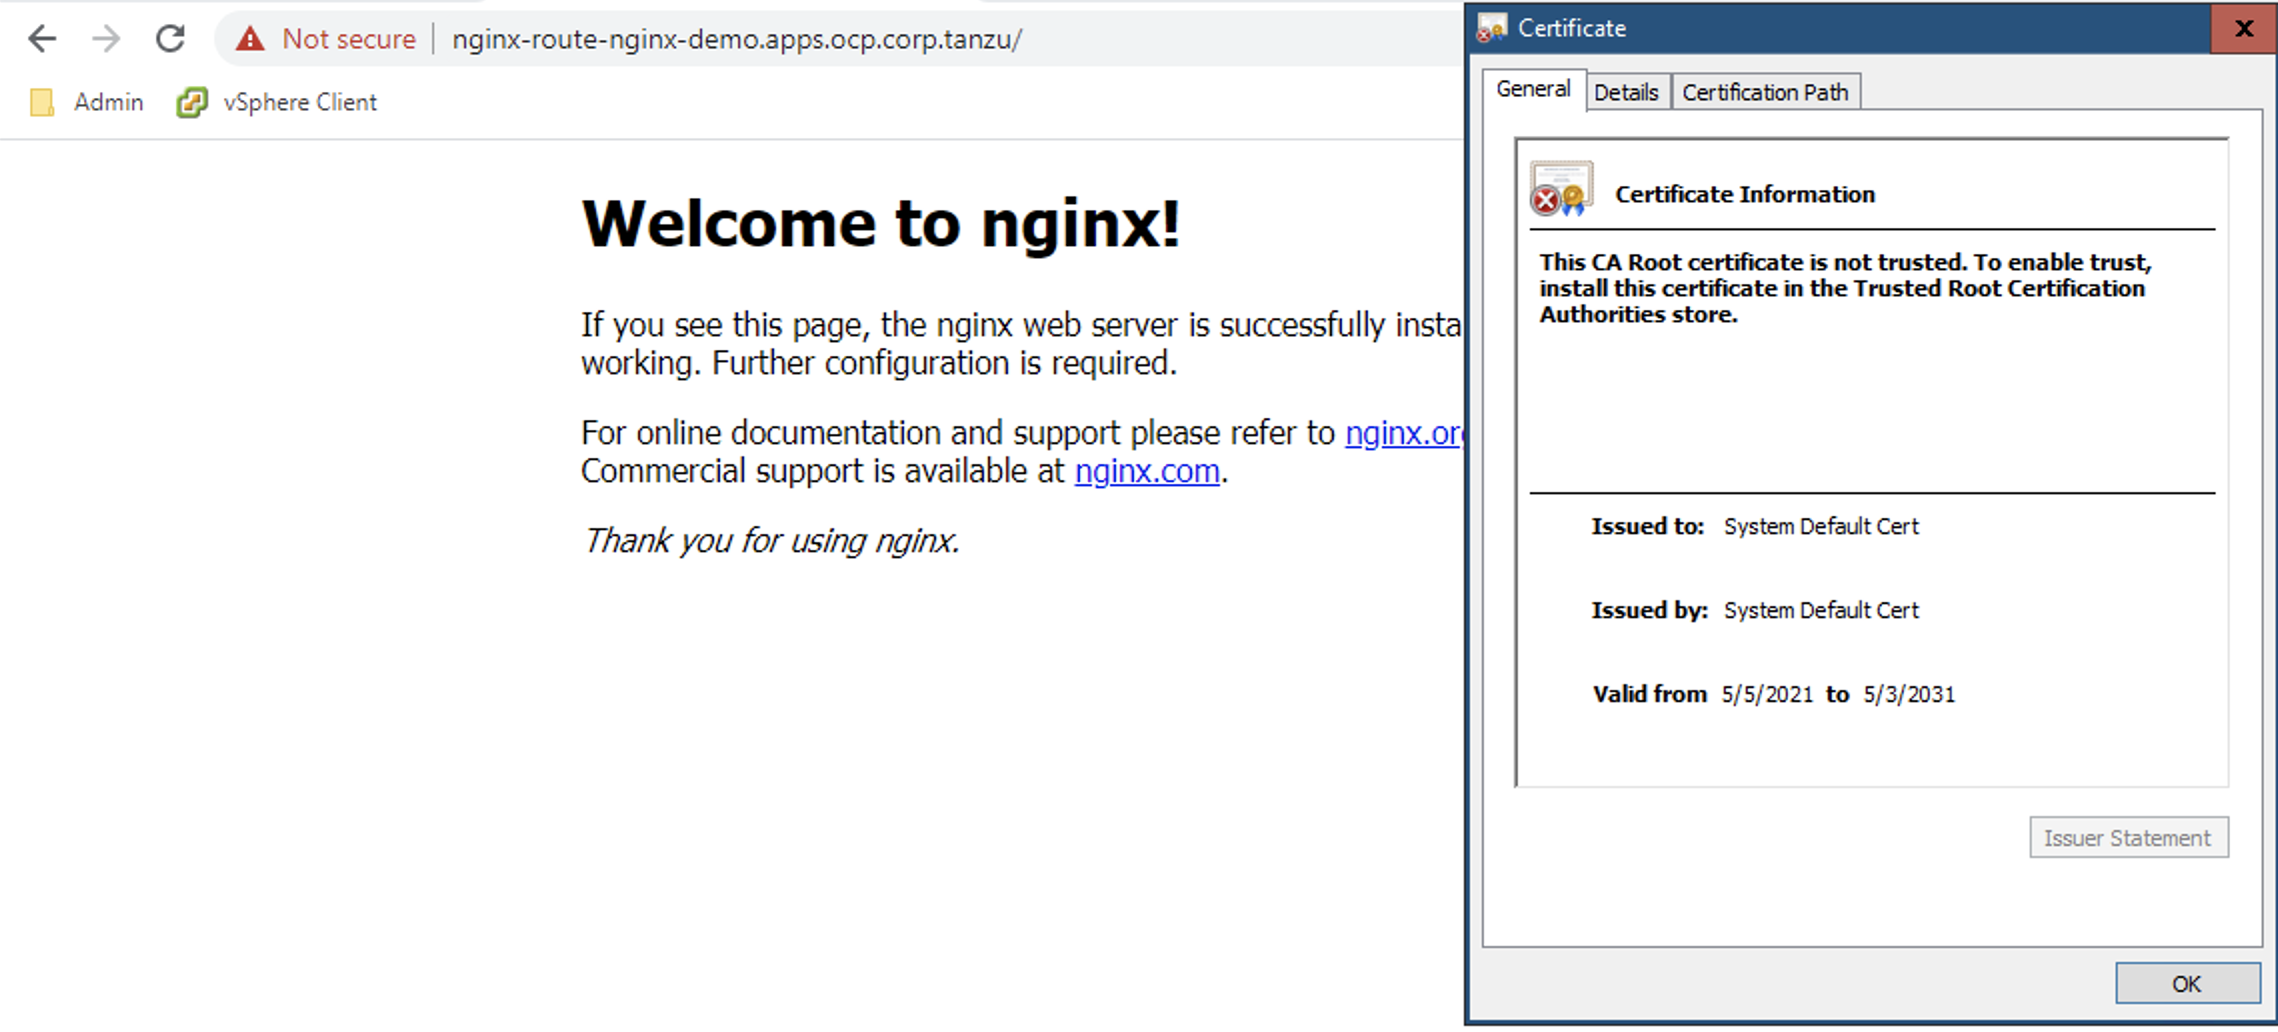Click the untrusted certificate icon in Certificate Information
Image resolution: width=2278 pixels, height=1032 pixels.
pyautogui.click(x=1561, y=189)
